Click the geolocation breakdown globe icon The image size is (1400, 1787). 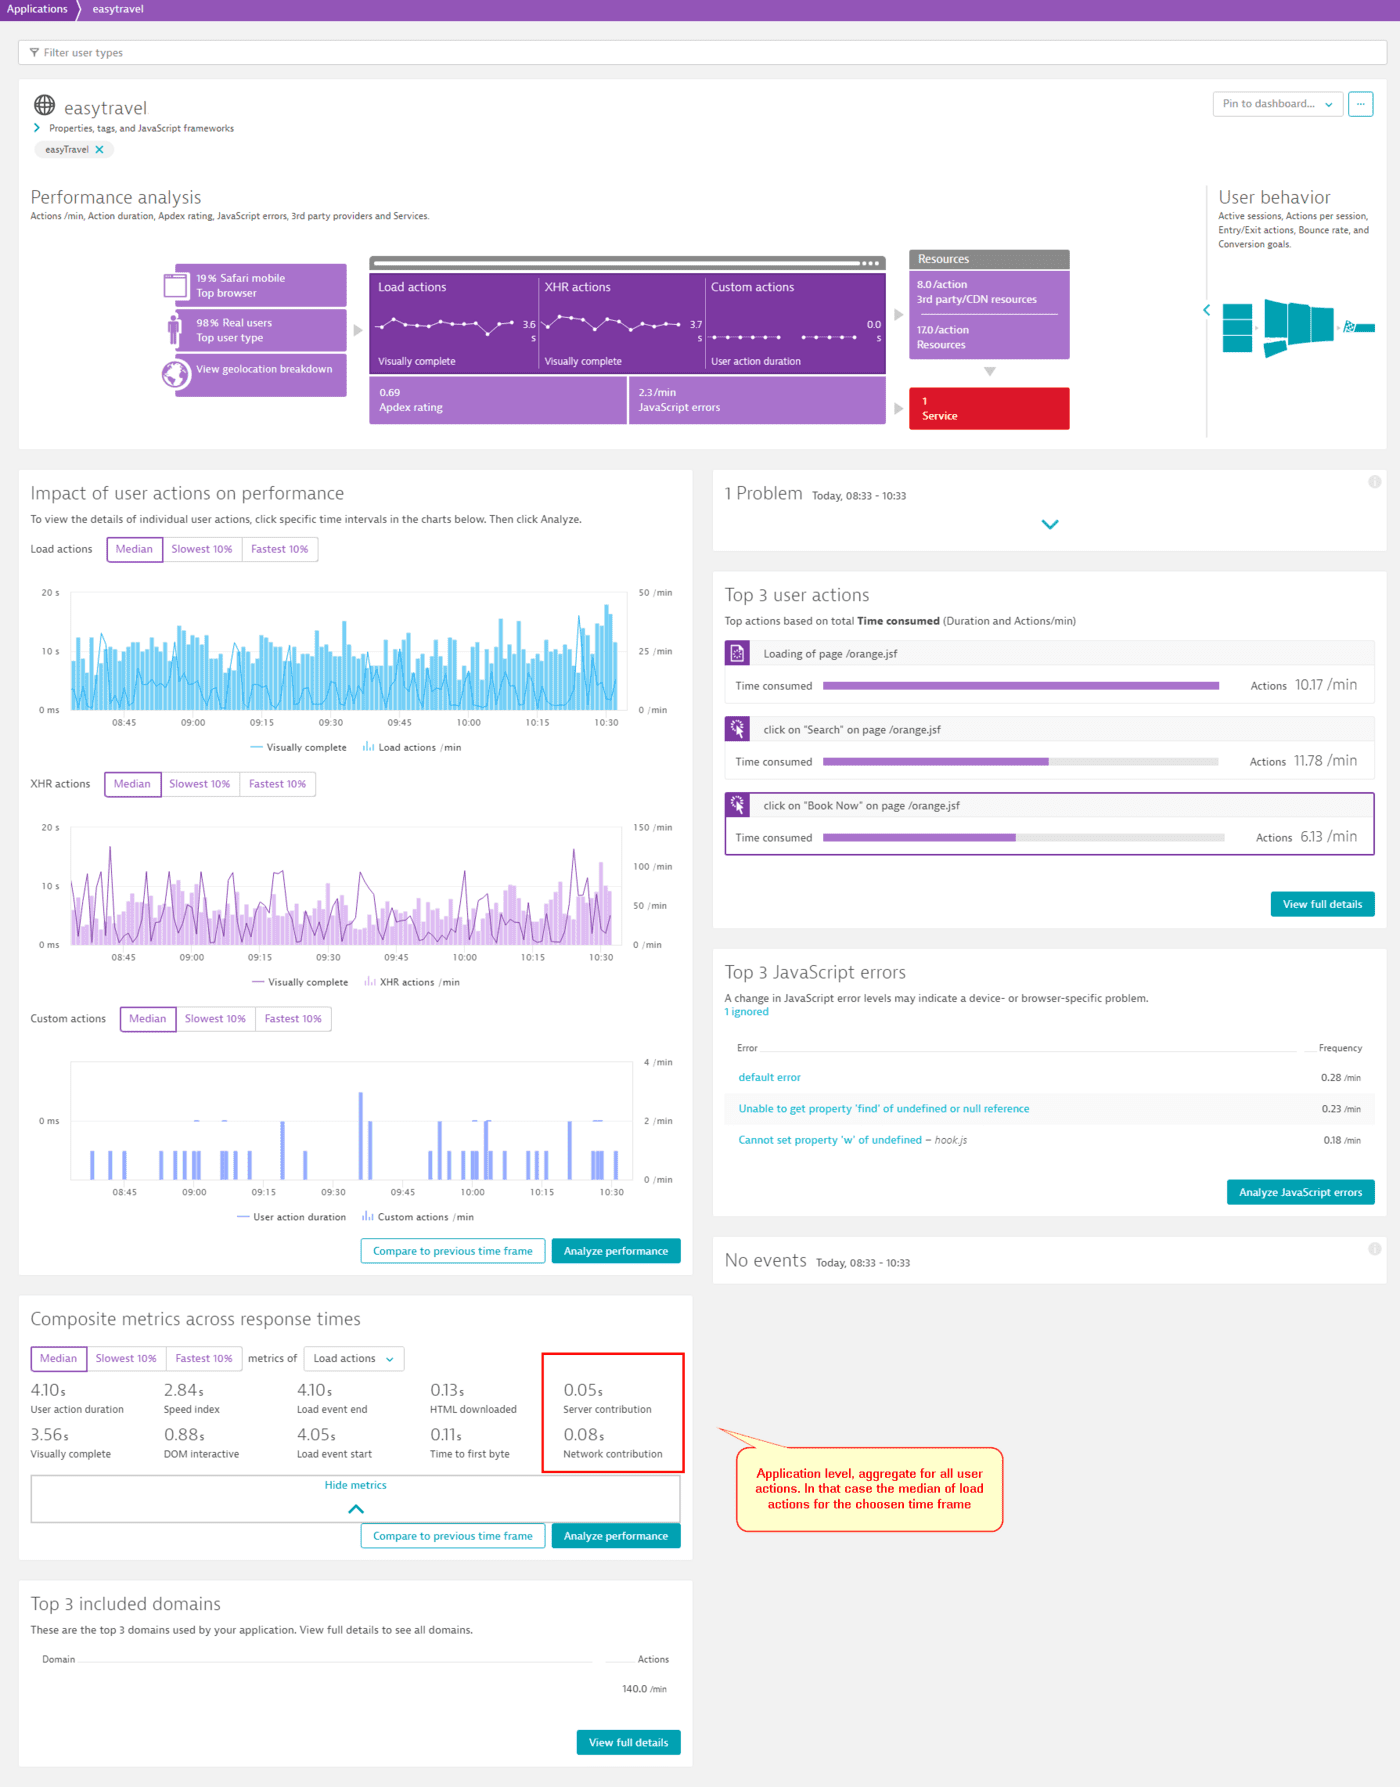pos(176,374)
